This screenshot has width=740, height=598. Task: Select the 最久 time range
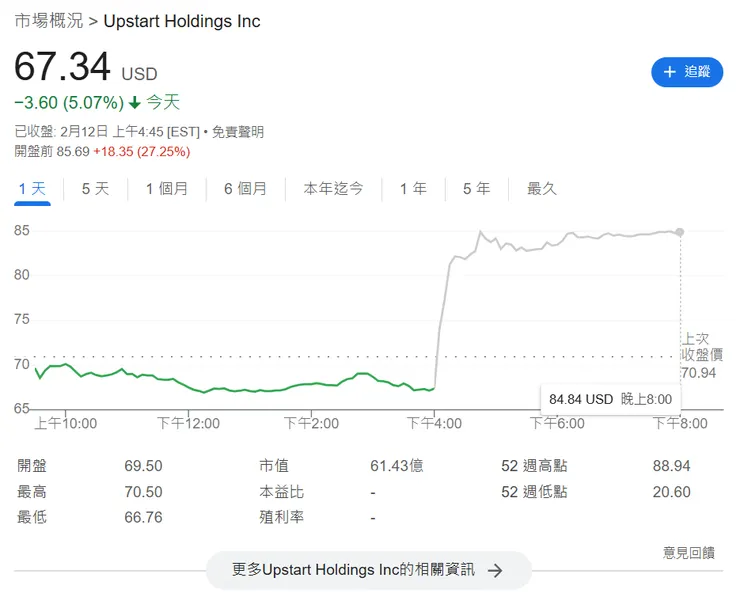click(541, 189)
